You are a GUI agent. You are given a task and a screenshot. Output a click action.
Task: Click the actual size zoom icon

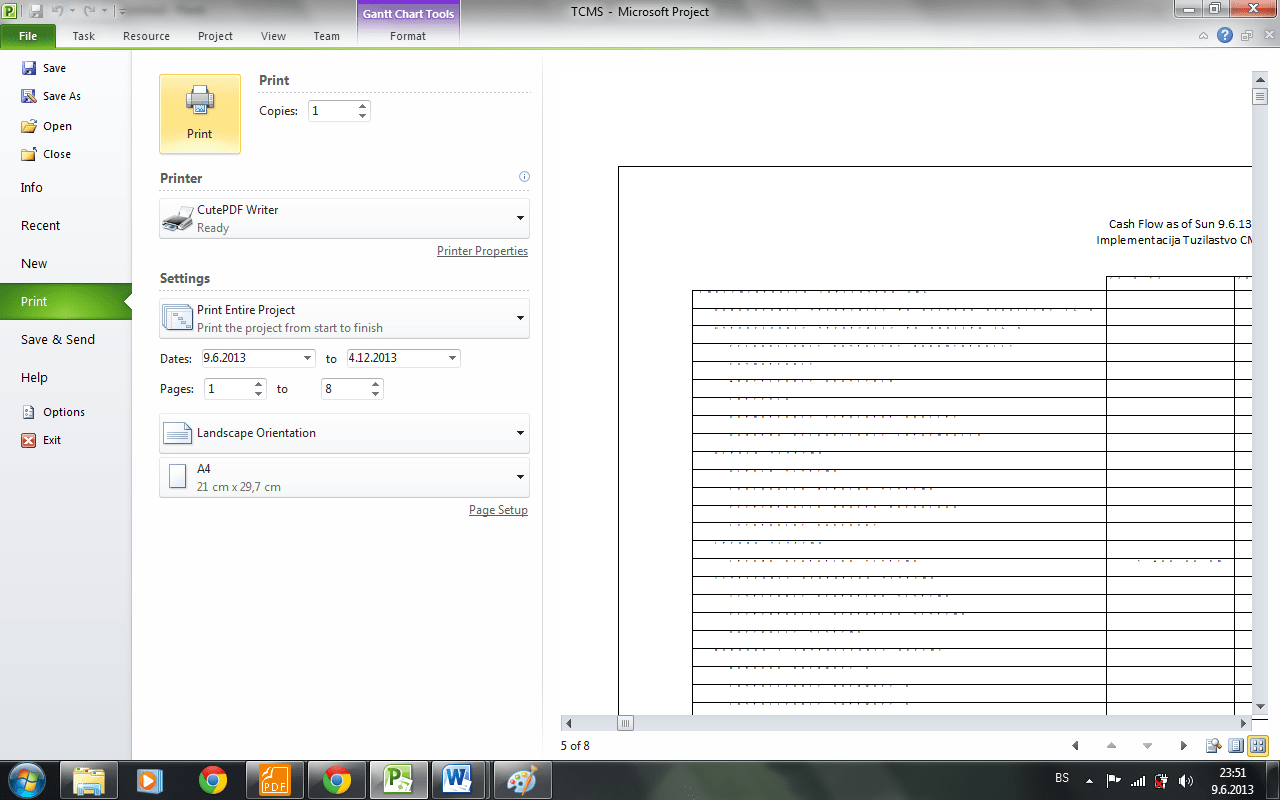pyautogui.click(x=1214, y=746)
